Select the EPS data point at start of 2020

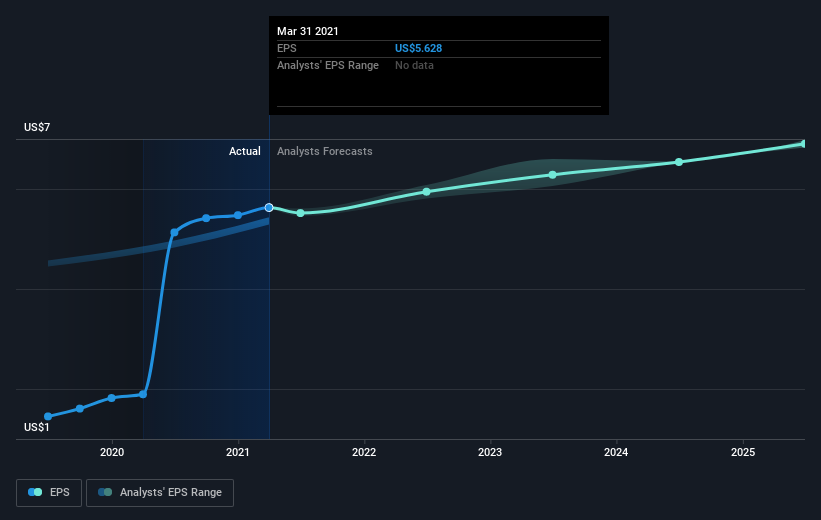tap(111, 398)
